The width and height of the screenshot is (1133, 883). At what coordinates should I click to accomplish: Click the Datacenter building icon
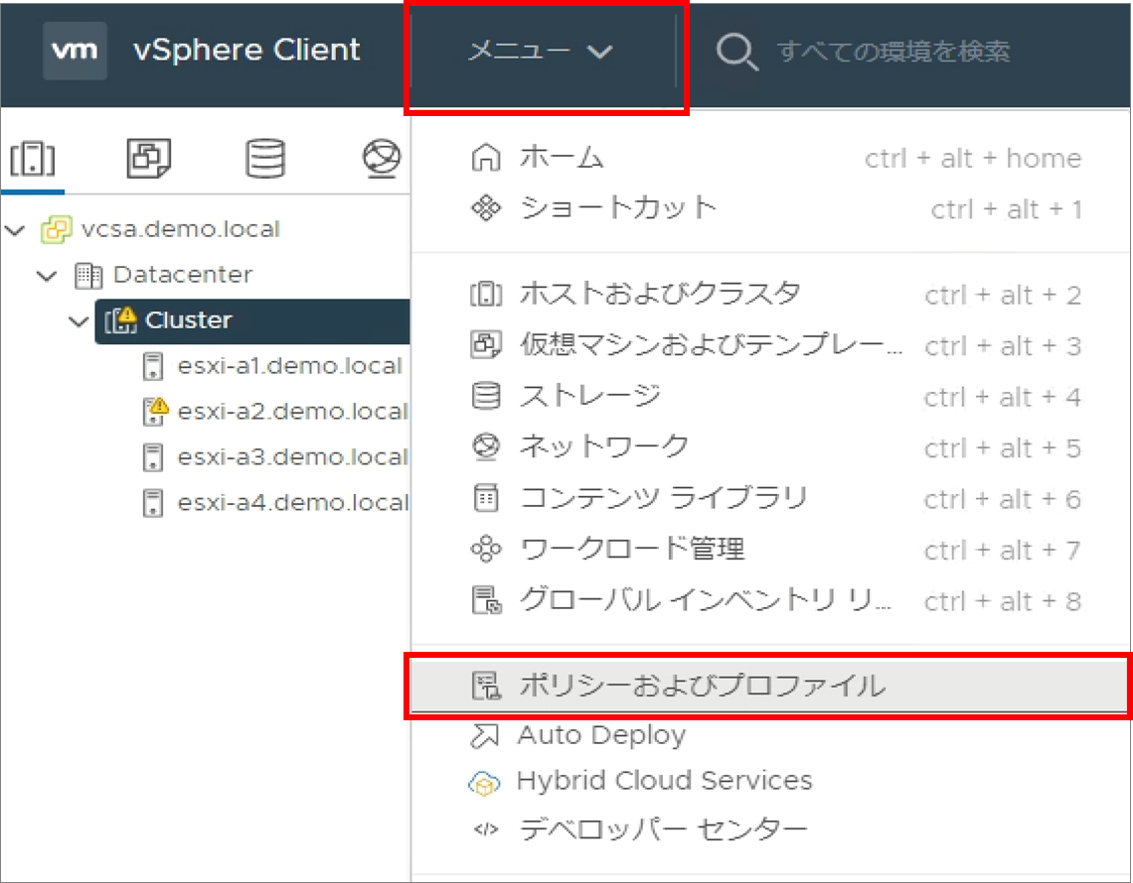coord(89,275)
